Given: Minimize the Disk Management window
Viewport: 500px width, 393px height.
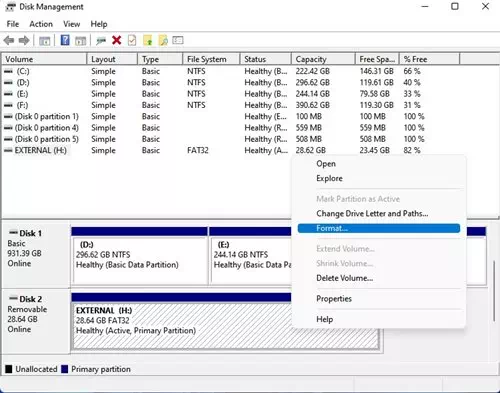Looking at the screenshot, I should click(425, 6).
